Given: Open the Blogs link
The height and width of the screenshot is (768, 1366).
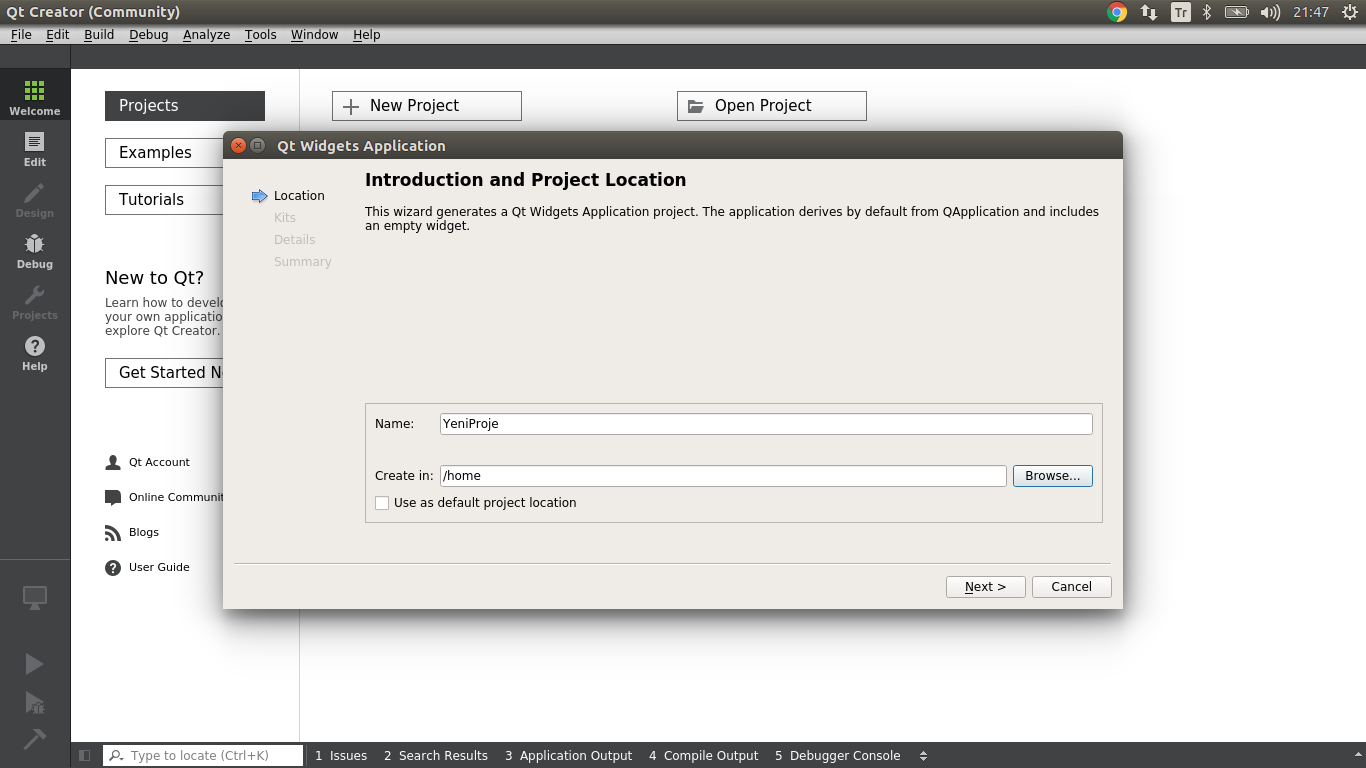Looking at the screenshot, I should (132, 533).
